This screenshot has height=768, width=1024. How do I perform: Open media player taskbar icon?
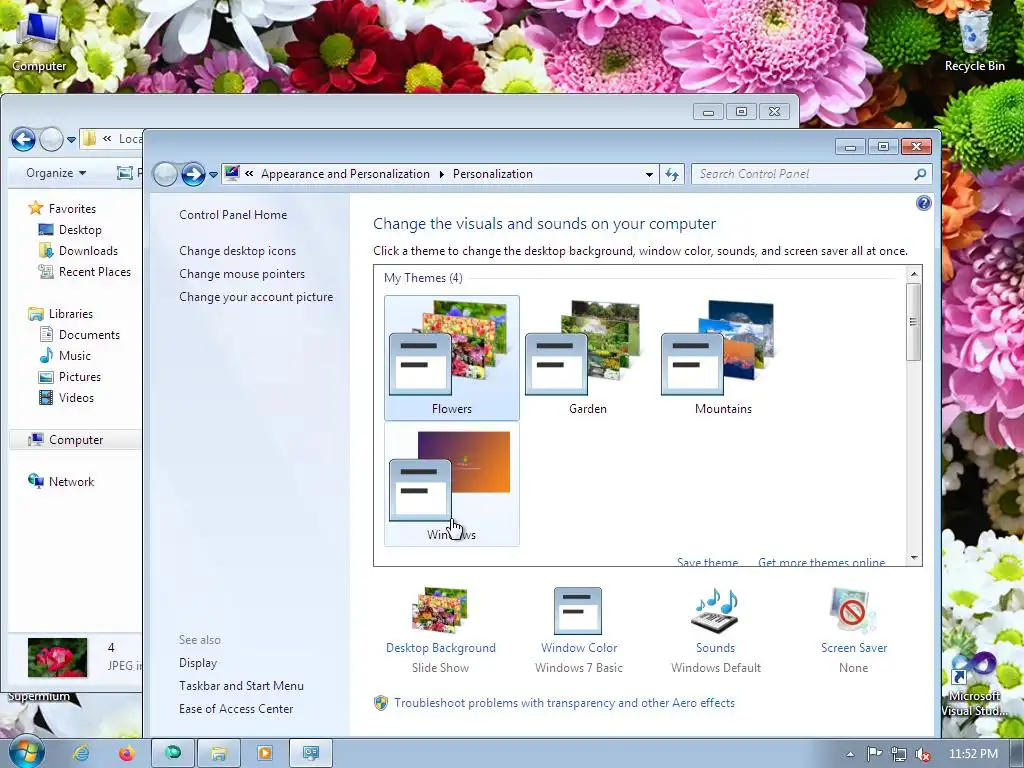[264, 753]
